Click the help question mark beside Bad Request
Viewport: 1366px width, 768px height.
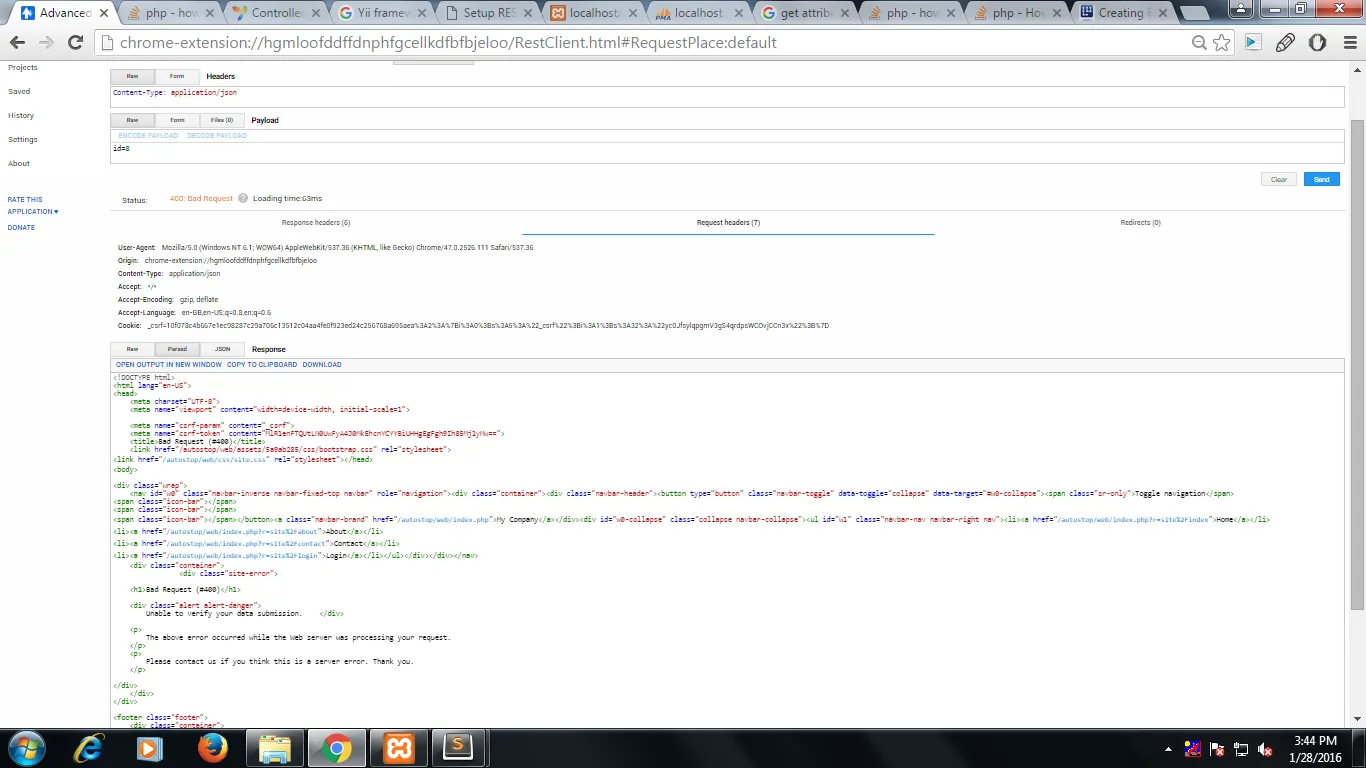point(243,198)
